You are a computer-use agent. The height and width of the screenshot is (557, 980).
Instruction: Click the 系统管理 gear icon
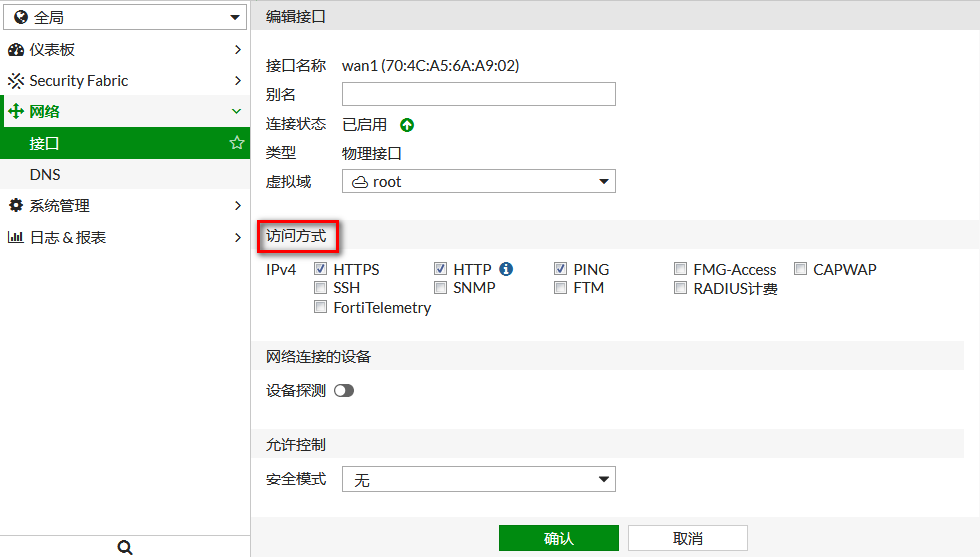(16, 206)
